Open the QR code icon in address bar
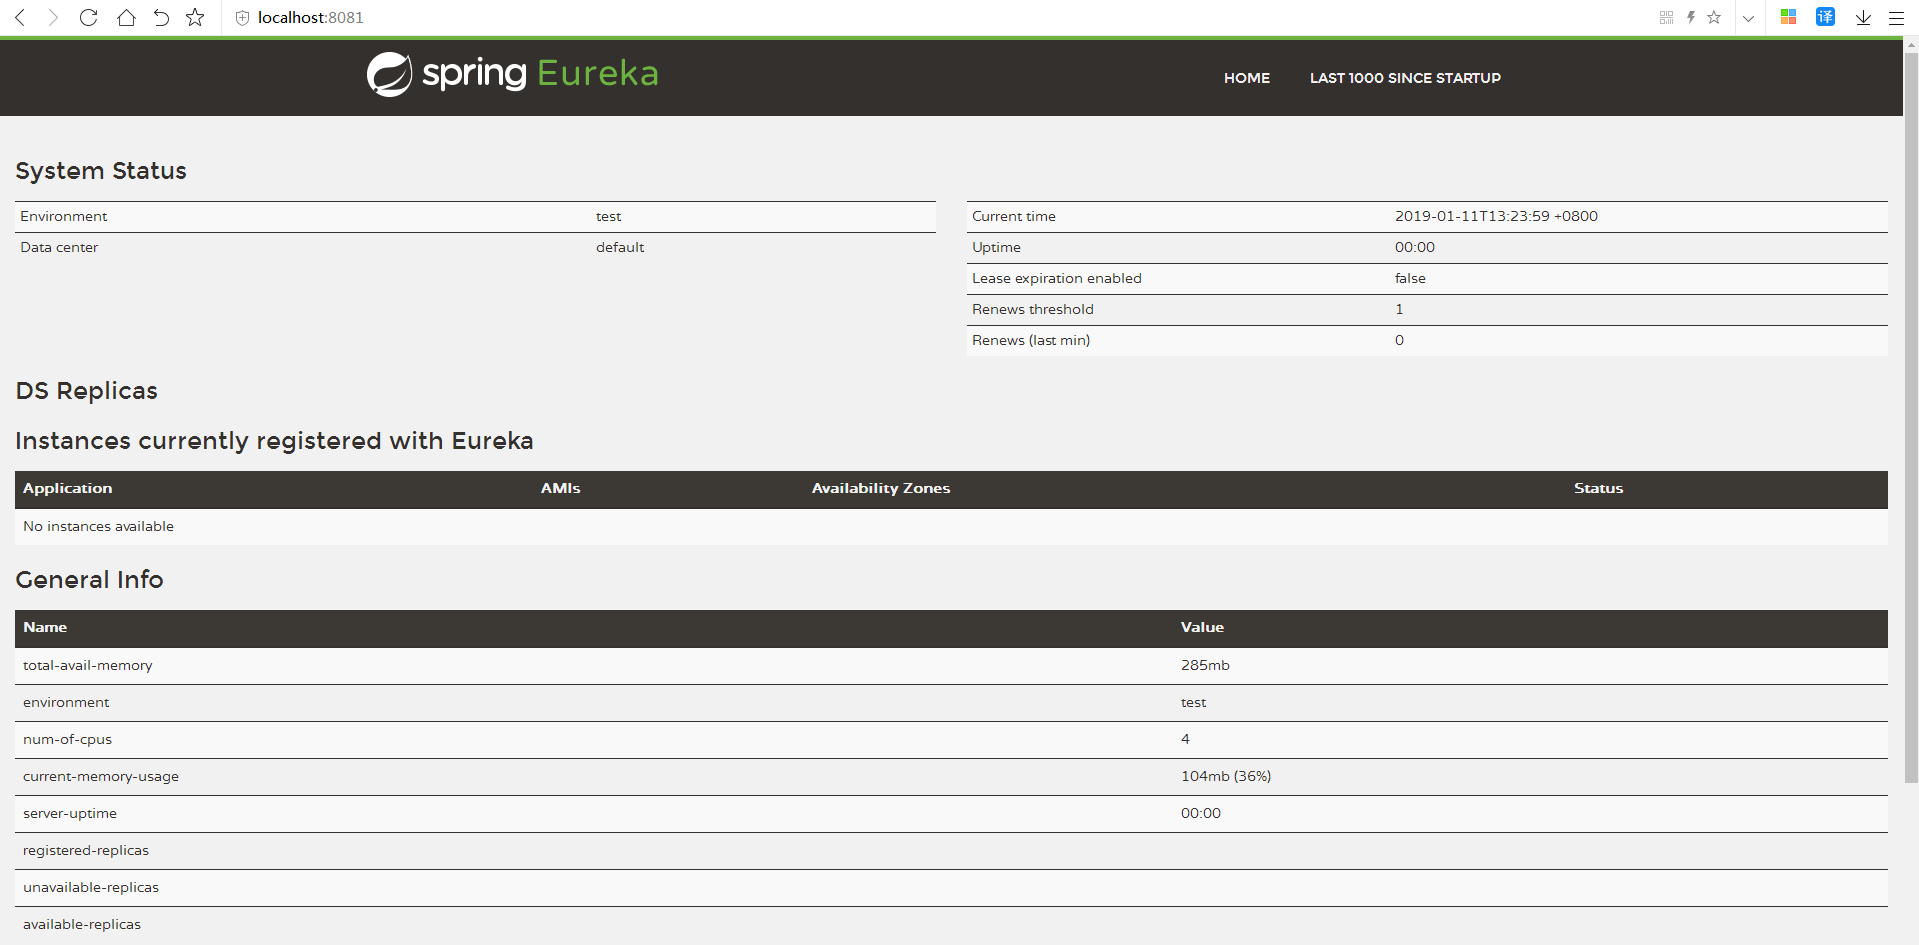This screenshot has width=1919, height=945. tap(1666, 18)
